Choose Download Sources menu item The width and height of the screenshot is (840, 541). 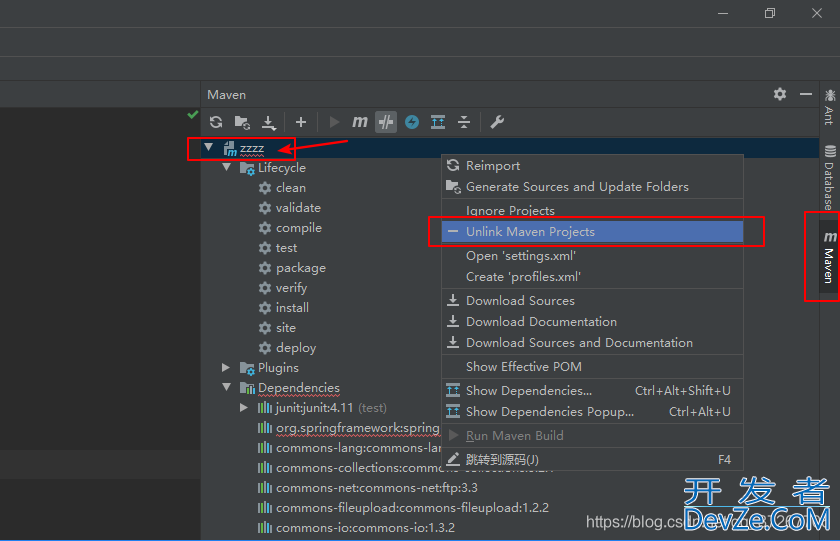click(592, 300)
